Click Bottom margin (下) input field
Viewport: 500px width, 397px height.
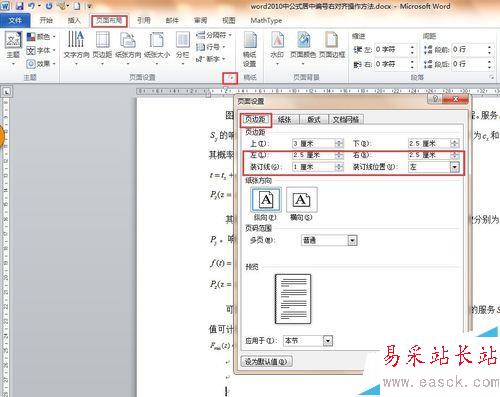pos(429,144)
